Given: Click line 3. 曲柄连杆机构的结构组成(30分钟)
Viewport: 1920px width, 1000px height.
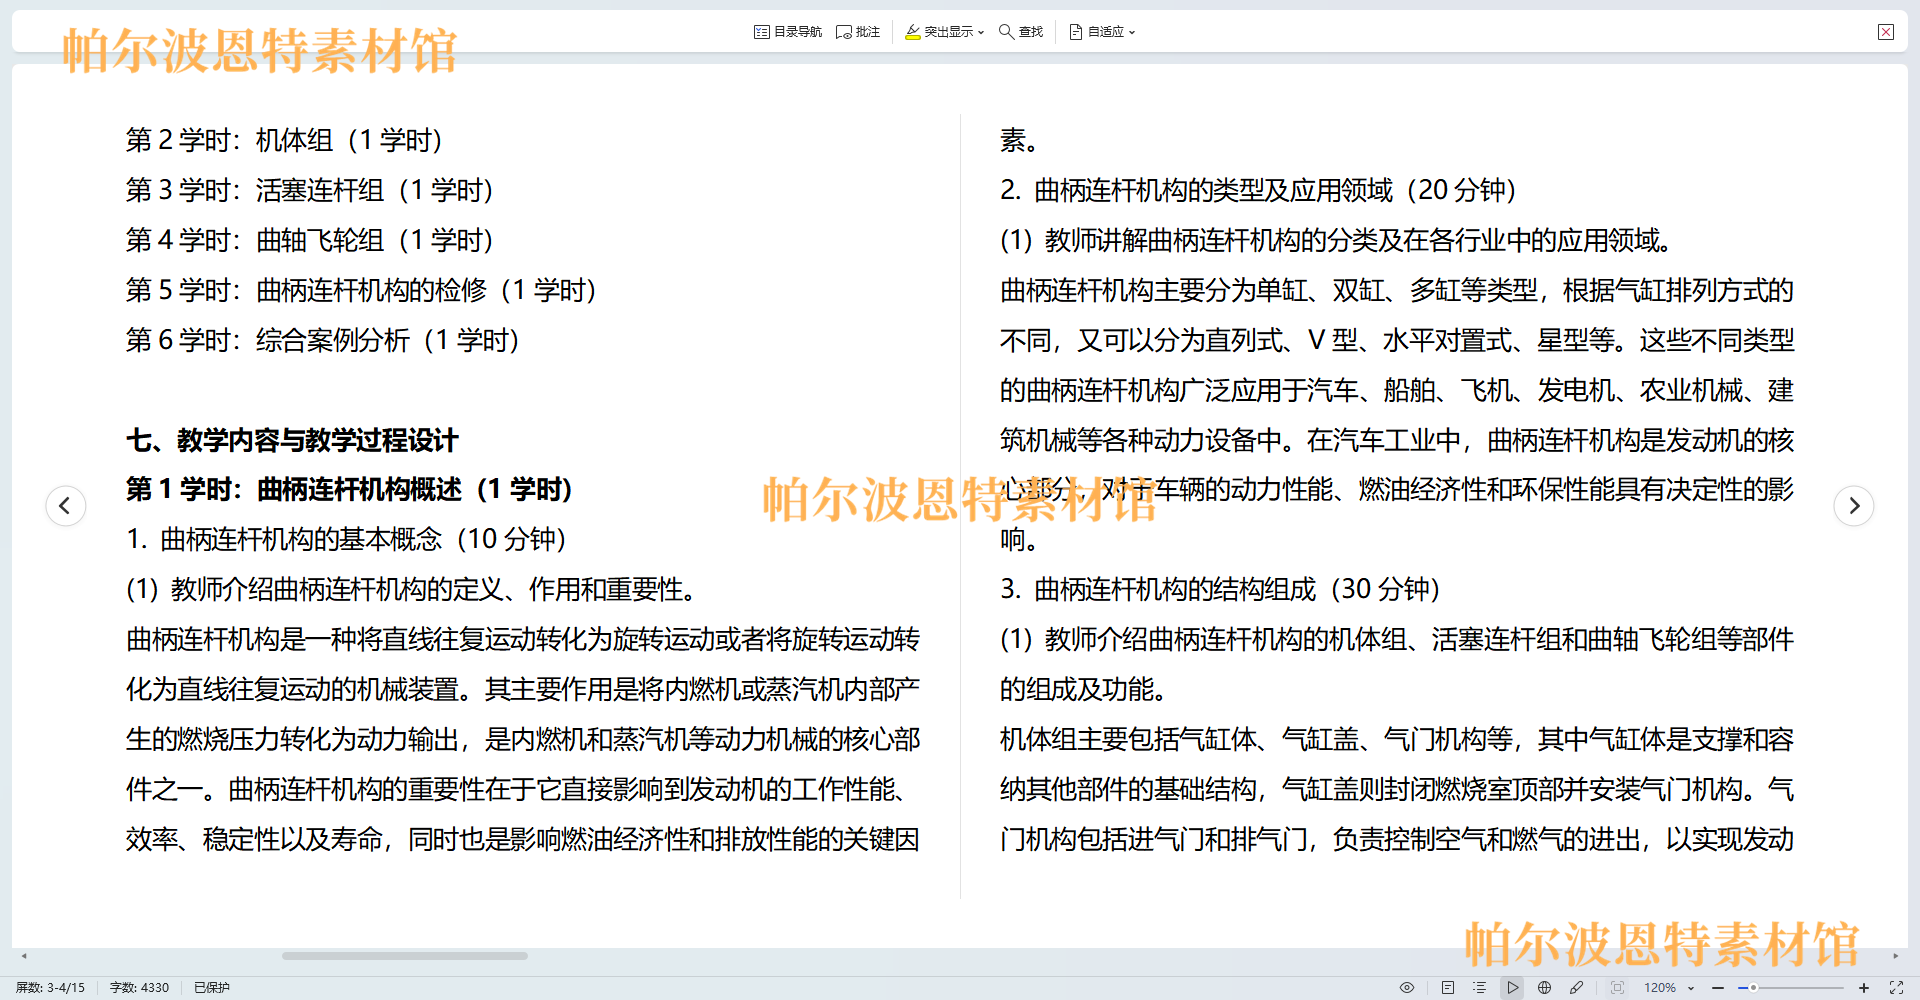Looking at the screenshot, I should click(x=1220, y=590).
